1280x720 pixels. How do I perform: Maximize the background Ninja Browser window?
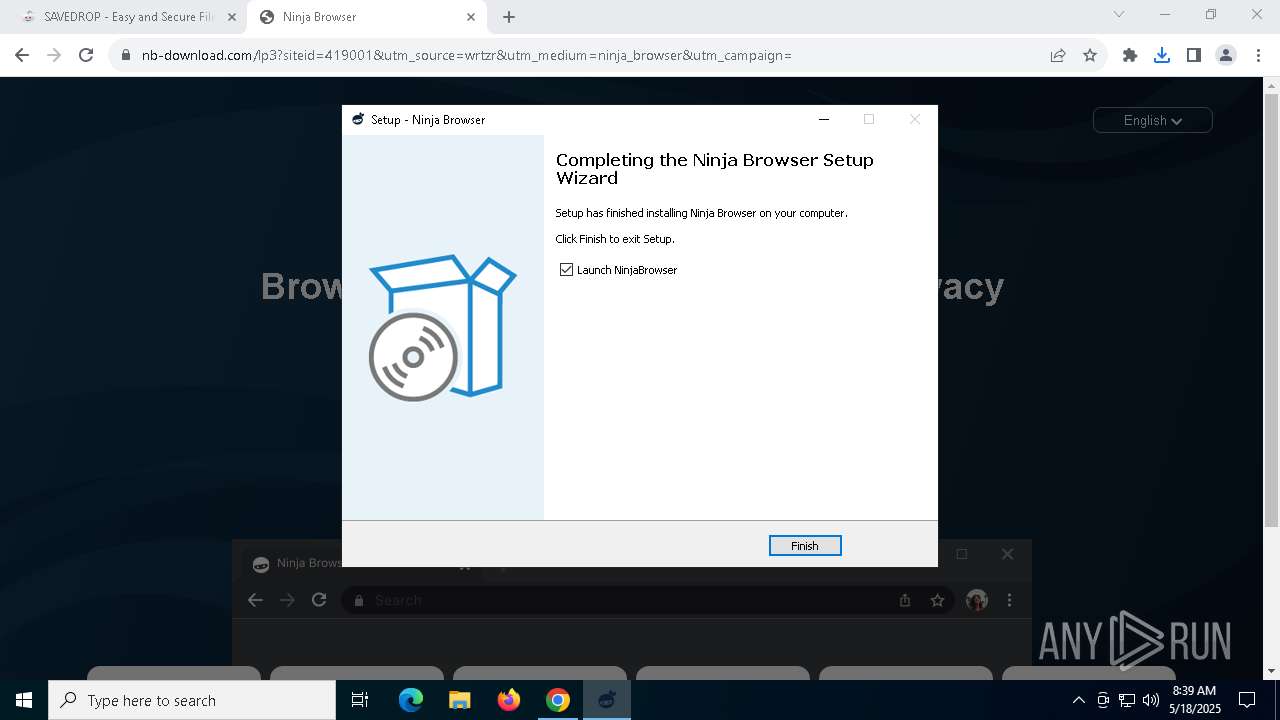pyautogui.click(x=962, y=554)
